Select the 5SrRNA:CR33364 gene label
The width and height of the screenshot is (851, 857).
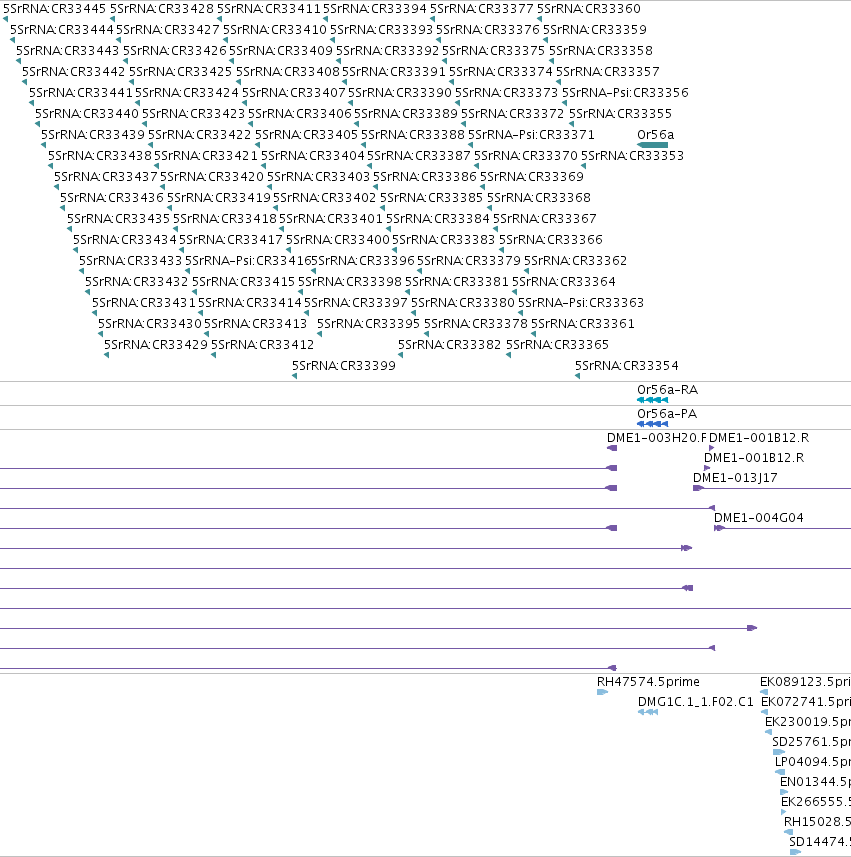[x=564, y=282]
